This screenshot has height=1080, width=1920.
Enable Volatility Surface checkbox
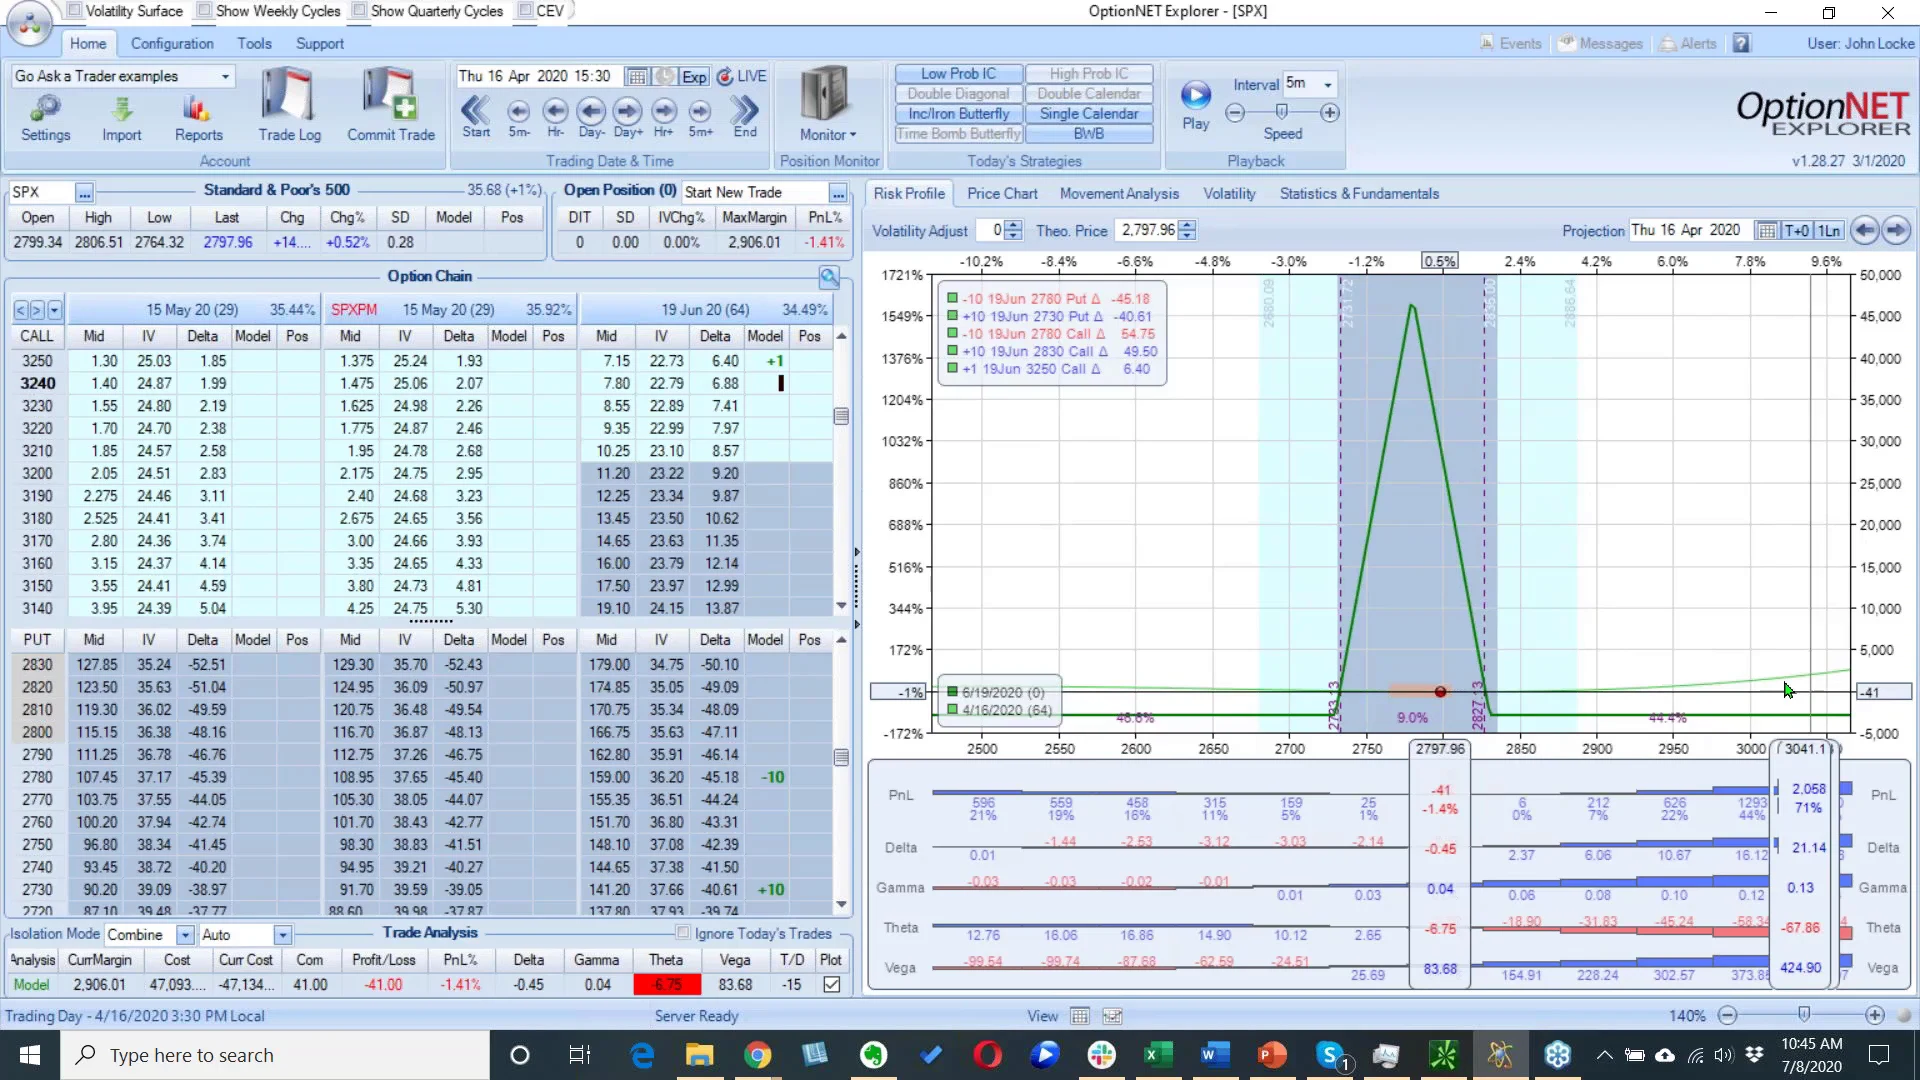pyautogui.click(x=74, y=11)
